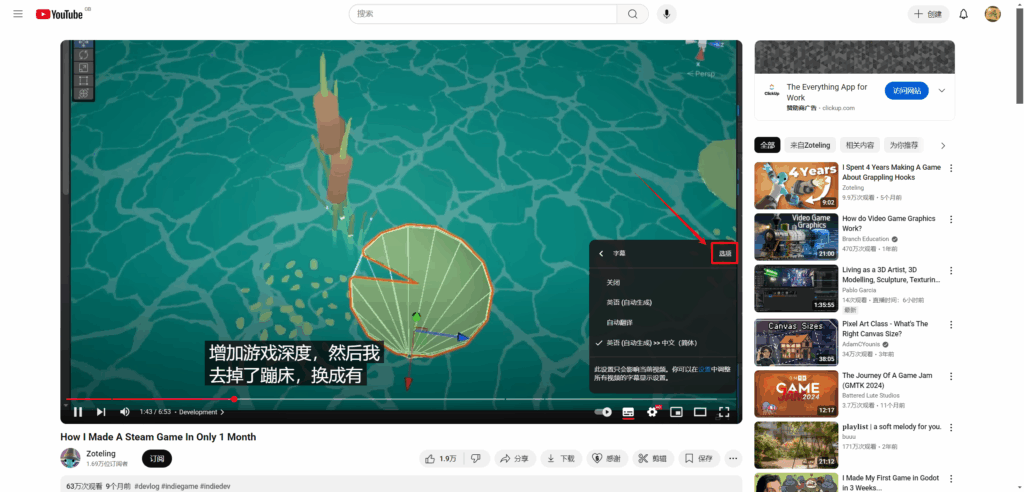Enter fullscreen mode
The width and height of the screenshot is (1024, 492).
(x=724, y=412)
